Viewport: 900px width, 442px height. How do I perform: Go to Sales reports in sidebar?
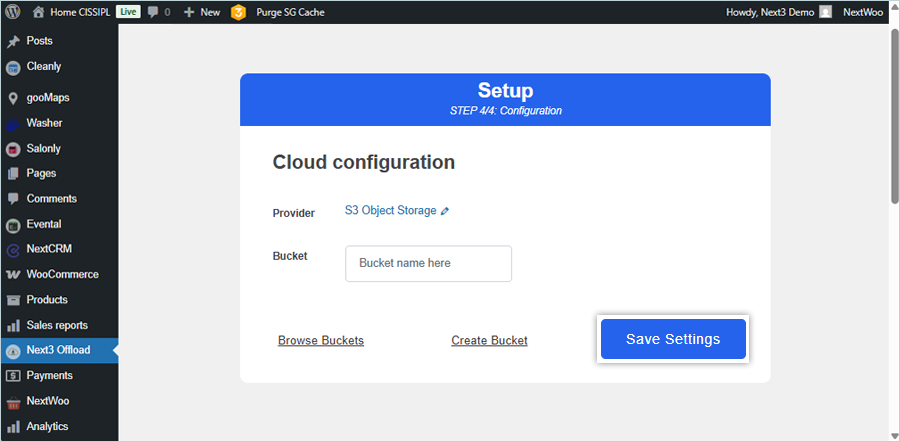click(x=57, y=325)
